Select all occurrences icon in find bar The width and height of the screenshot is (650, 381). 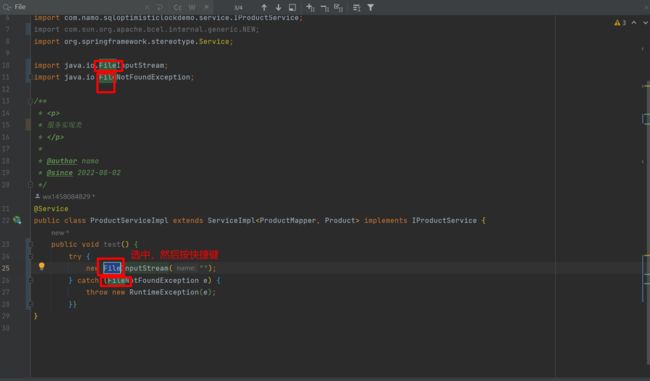click(339, 7)
